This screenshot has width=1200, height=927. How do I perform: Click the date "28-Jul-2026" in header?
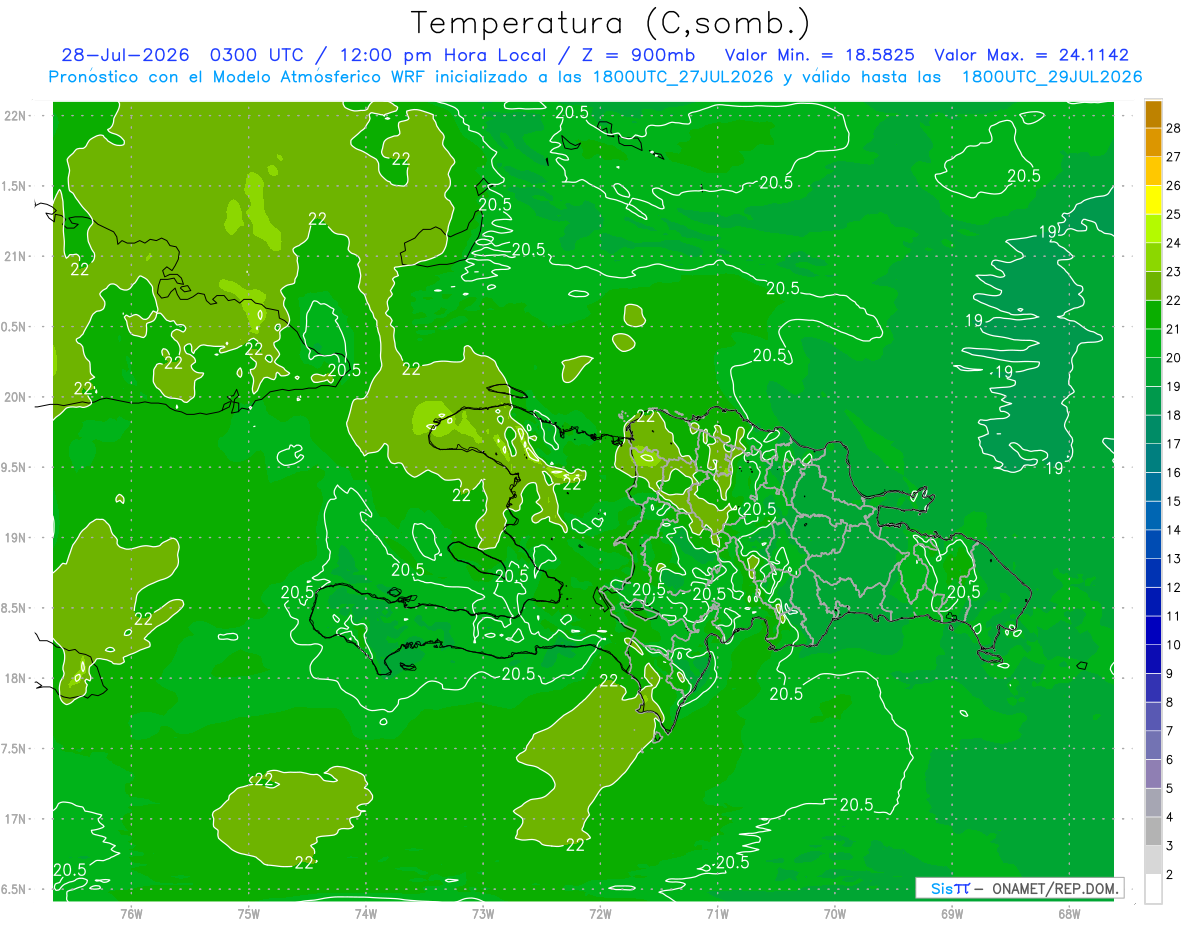pos(126,55)
